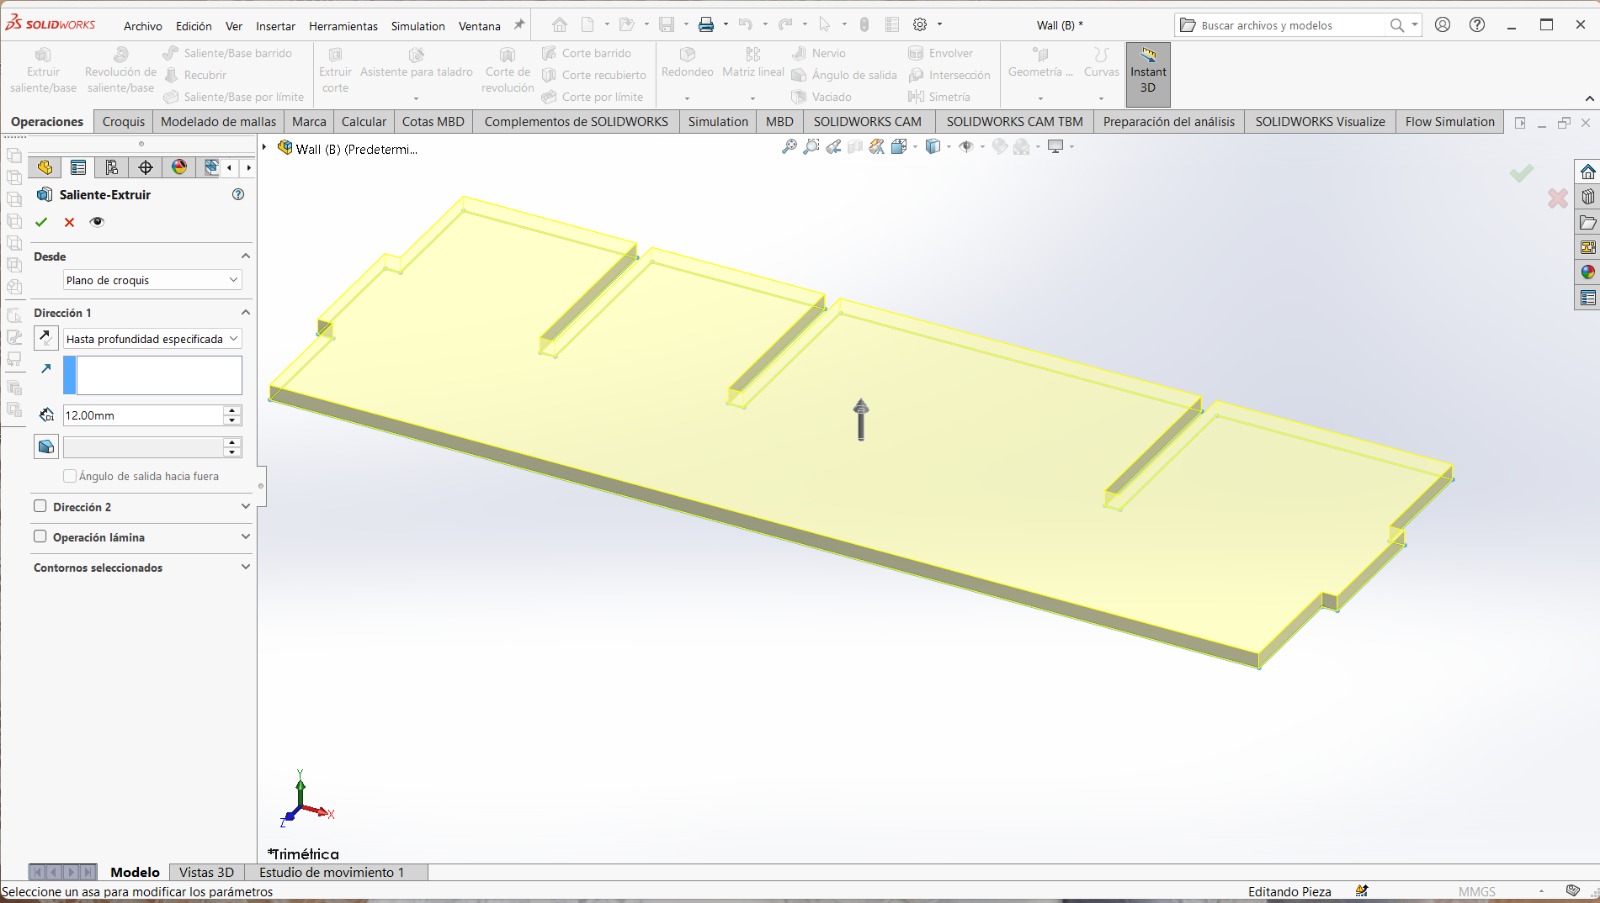Viewport: 1600px width, 903px height.
Task: Open the Simulation menu
Action: (418, 26)
